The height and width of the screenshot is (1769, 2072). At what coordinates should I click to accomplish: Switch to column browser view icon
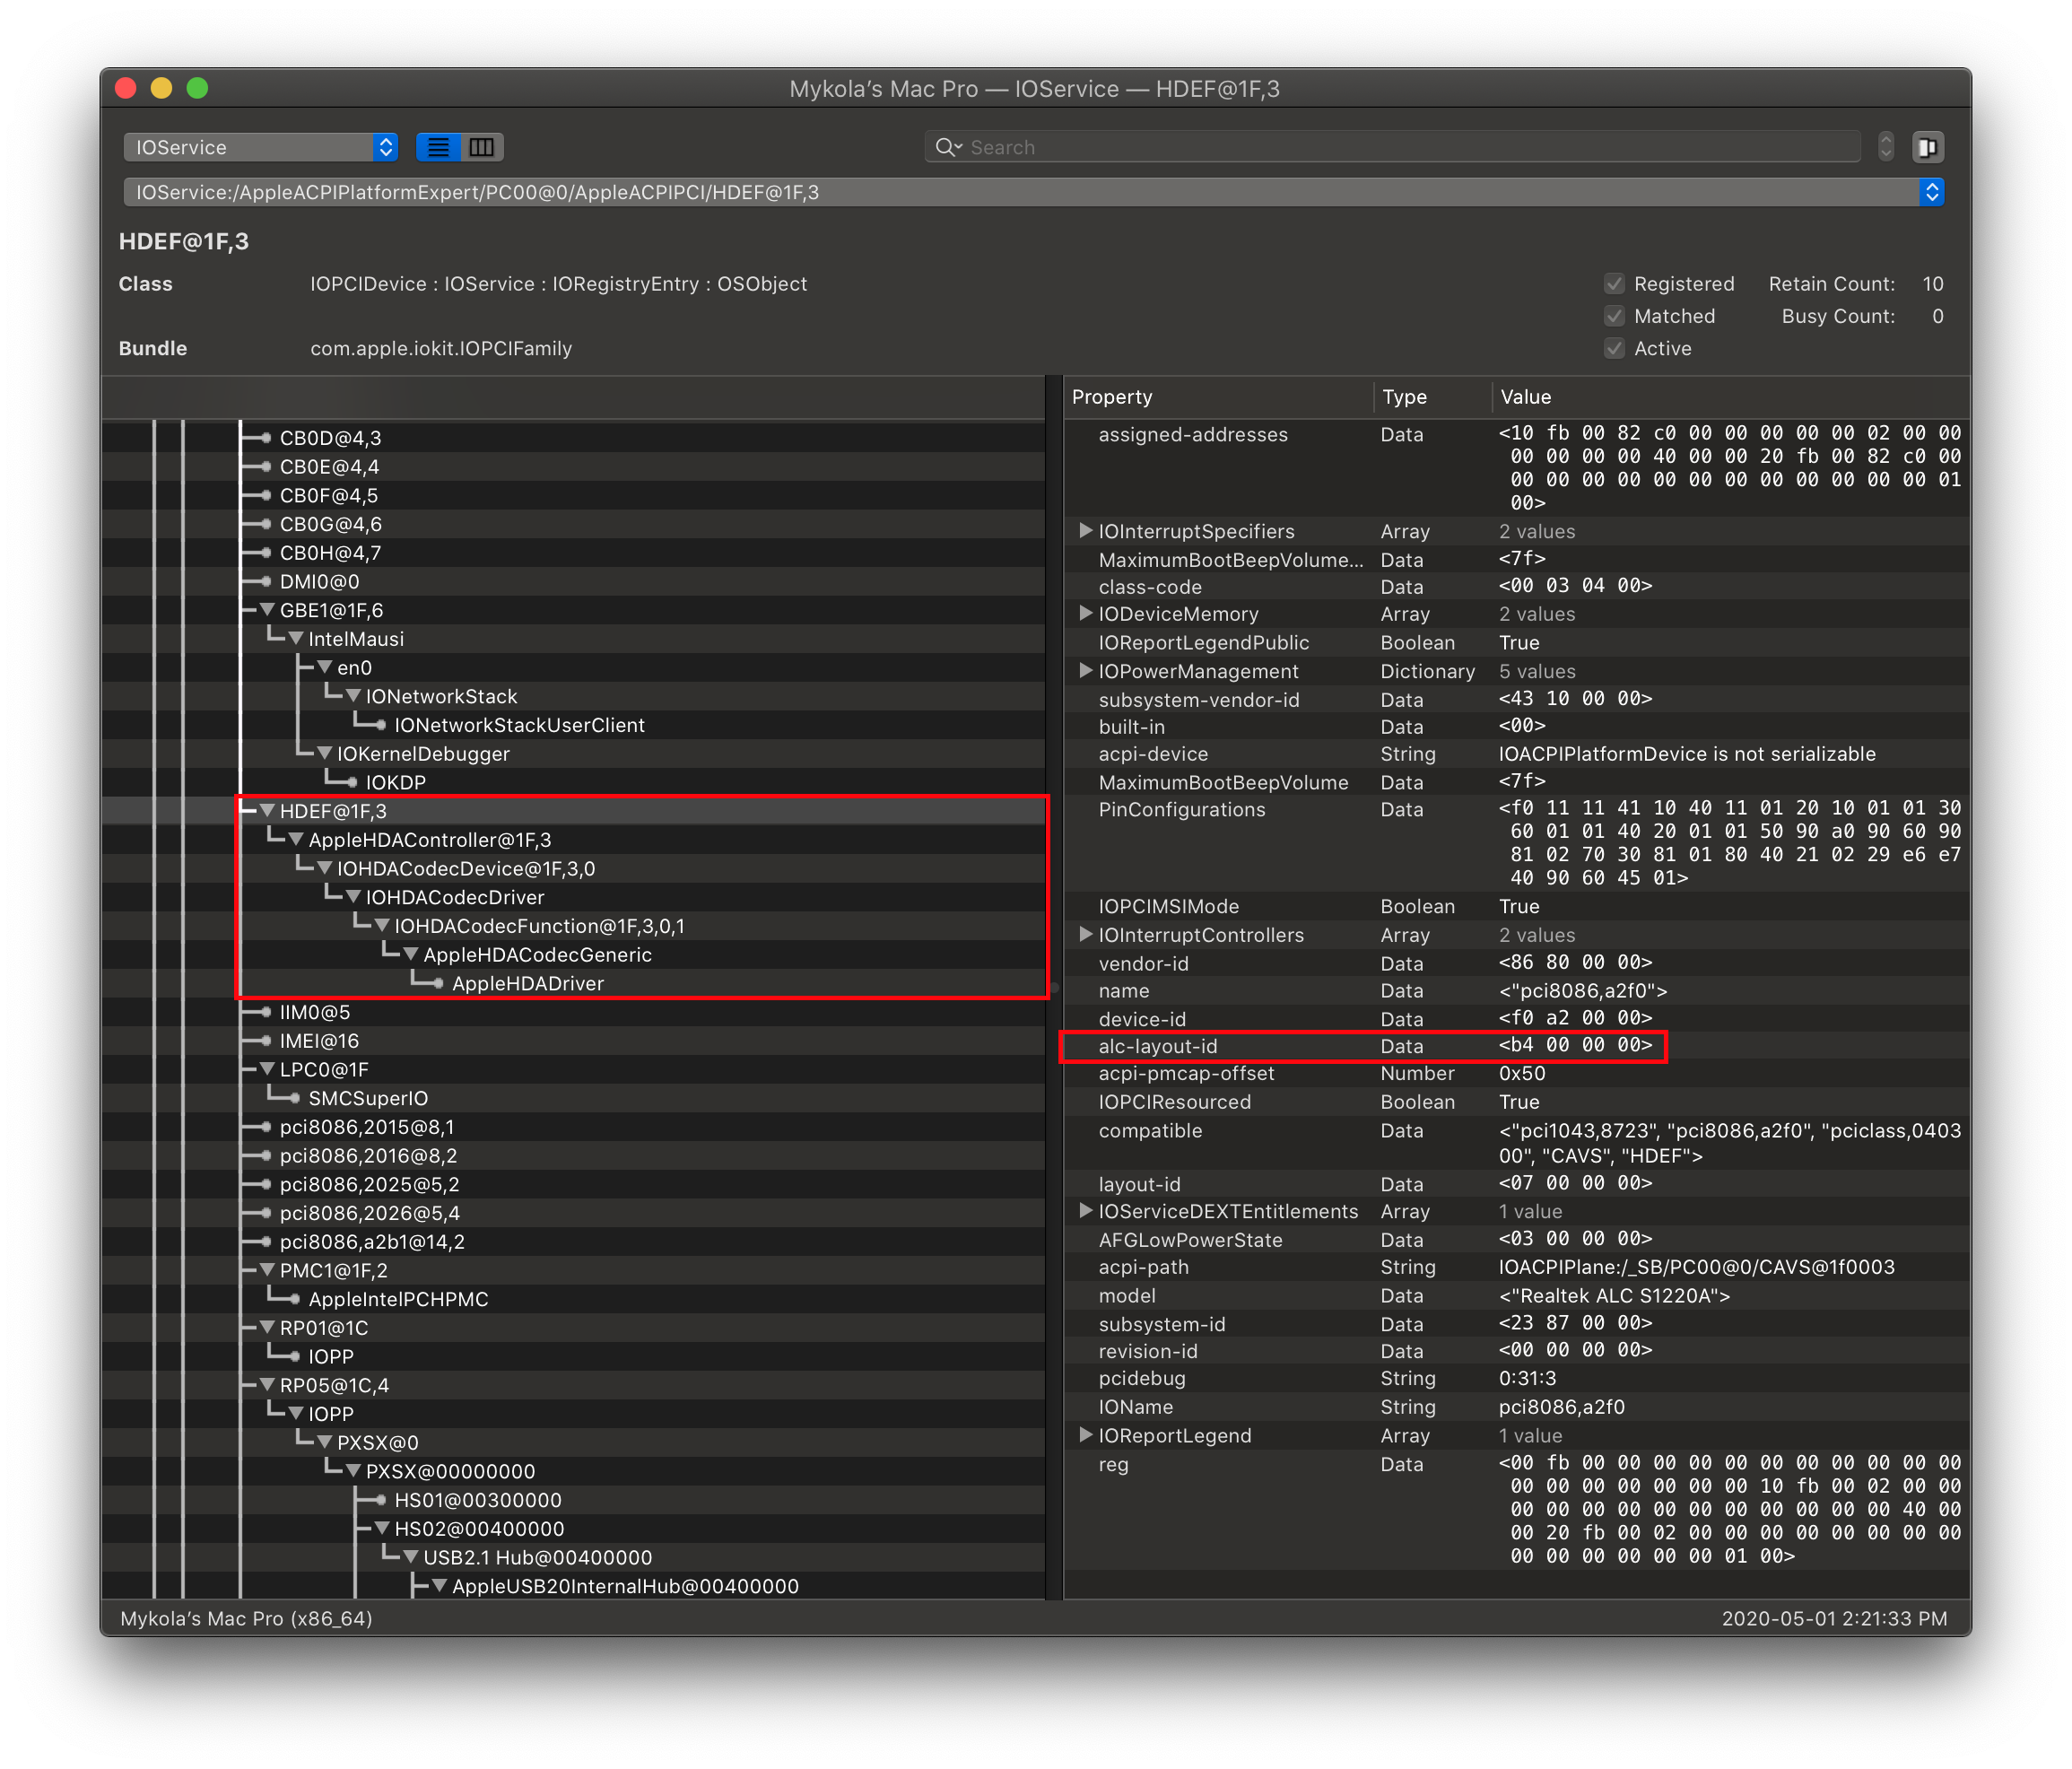point(482,147)
